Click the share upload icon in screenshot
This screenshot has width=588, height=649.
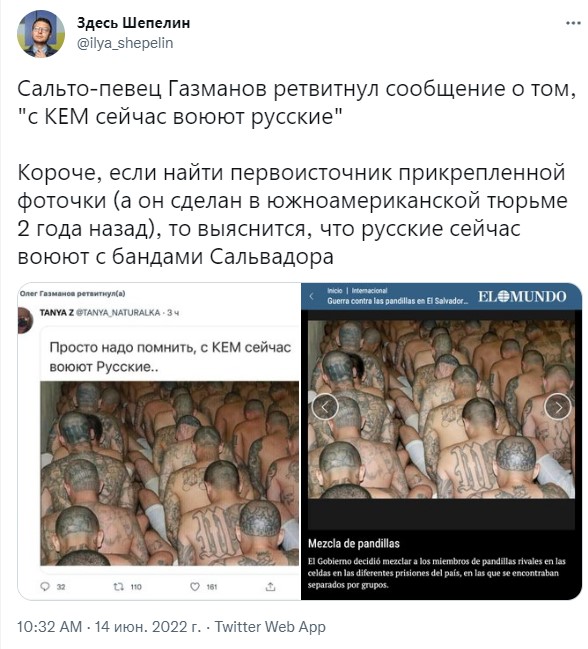[270, 587]
